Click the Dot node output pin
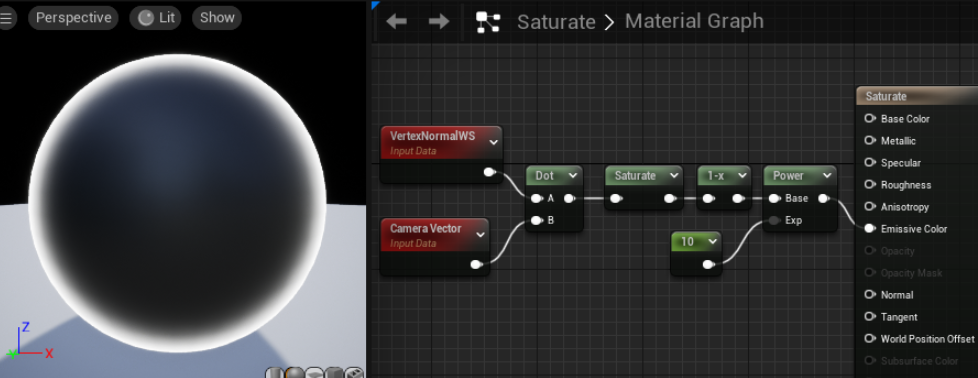 coord(569,199)
